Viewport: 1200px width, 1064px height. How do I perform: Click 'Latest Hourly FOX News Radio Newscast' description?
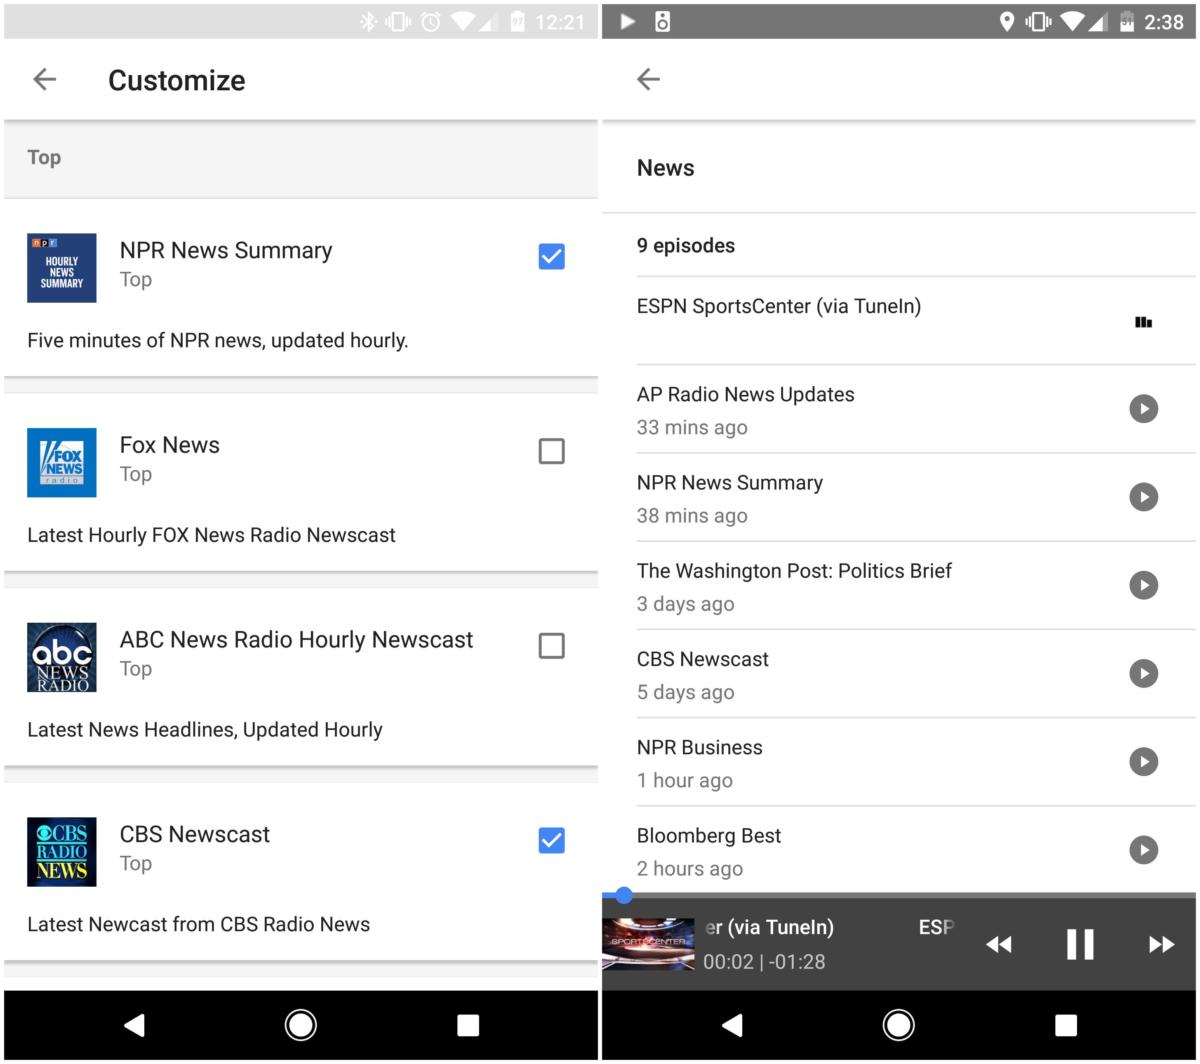tap(211, 535)
